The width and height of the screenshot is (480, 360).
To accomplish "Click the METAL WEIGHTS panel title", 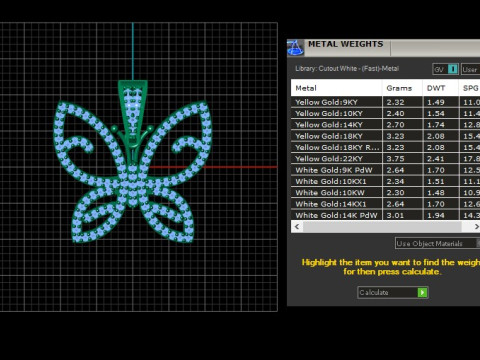I will (x=346, y=44).
